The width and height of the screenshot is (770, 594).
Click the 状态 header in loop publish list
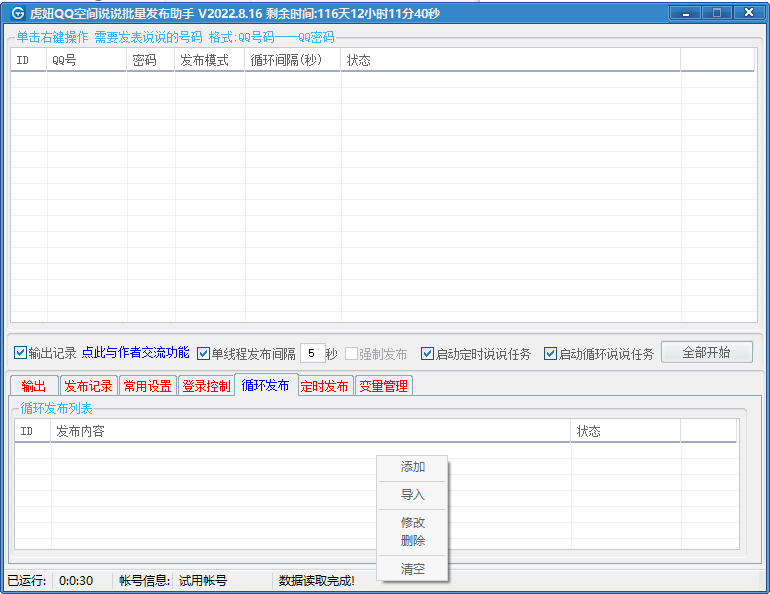click(x=626, y=431)
